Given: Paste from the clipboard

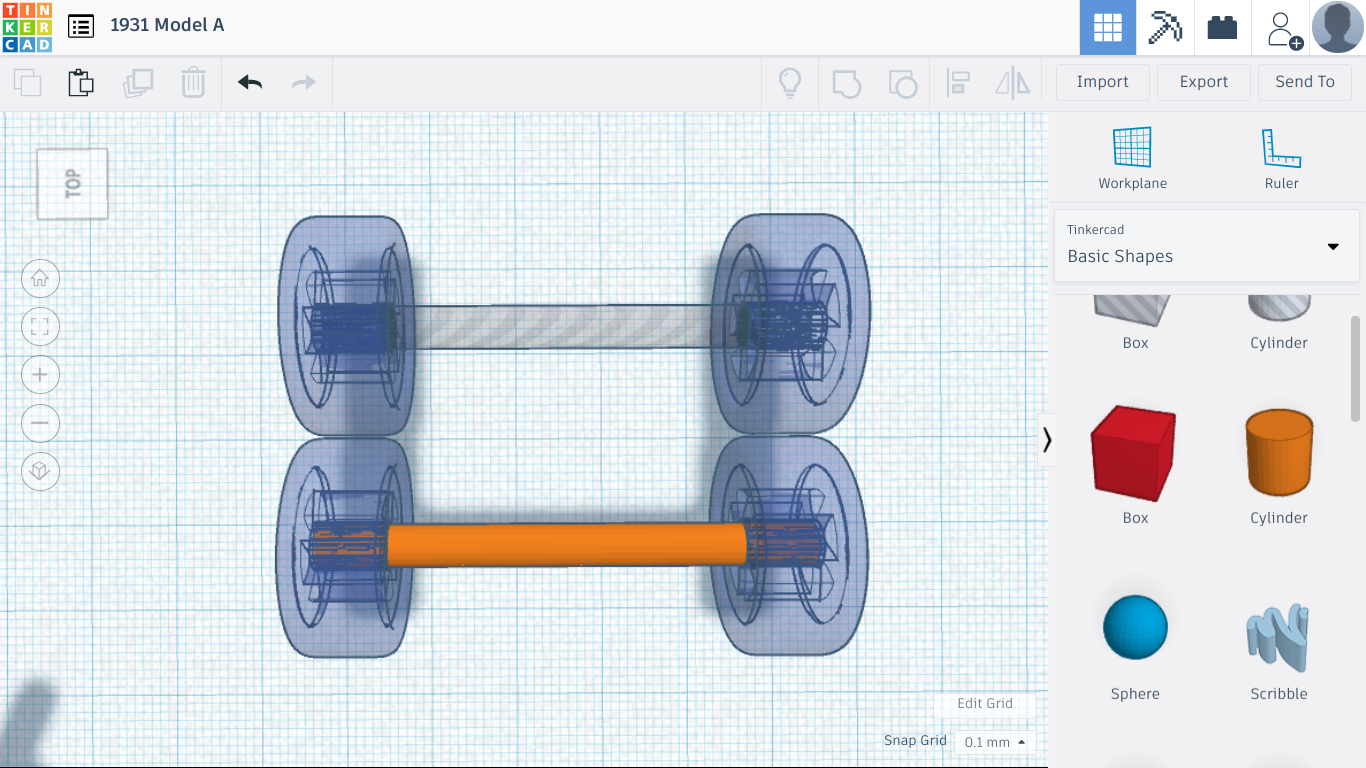Looking at the screenshot, I should point(80,83).
